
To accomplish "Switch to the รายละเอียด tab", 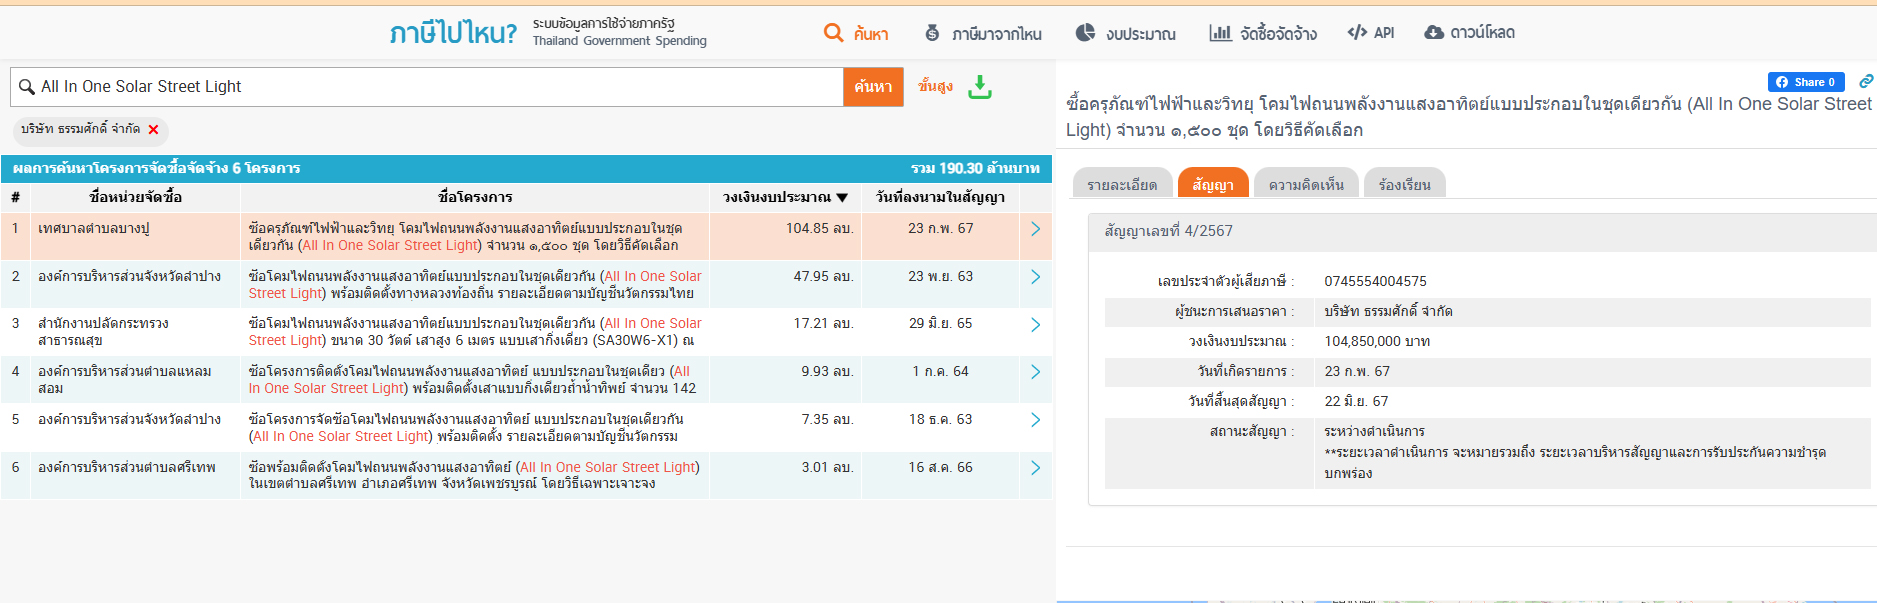I will click(x=1122, y=185).
